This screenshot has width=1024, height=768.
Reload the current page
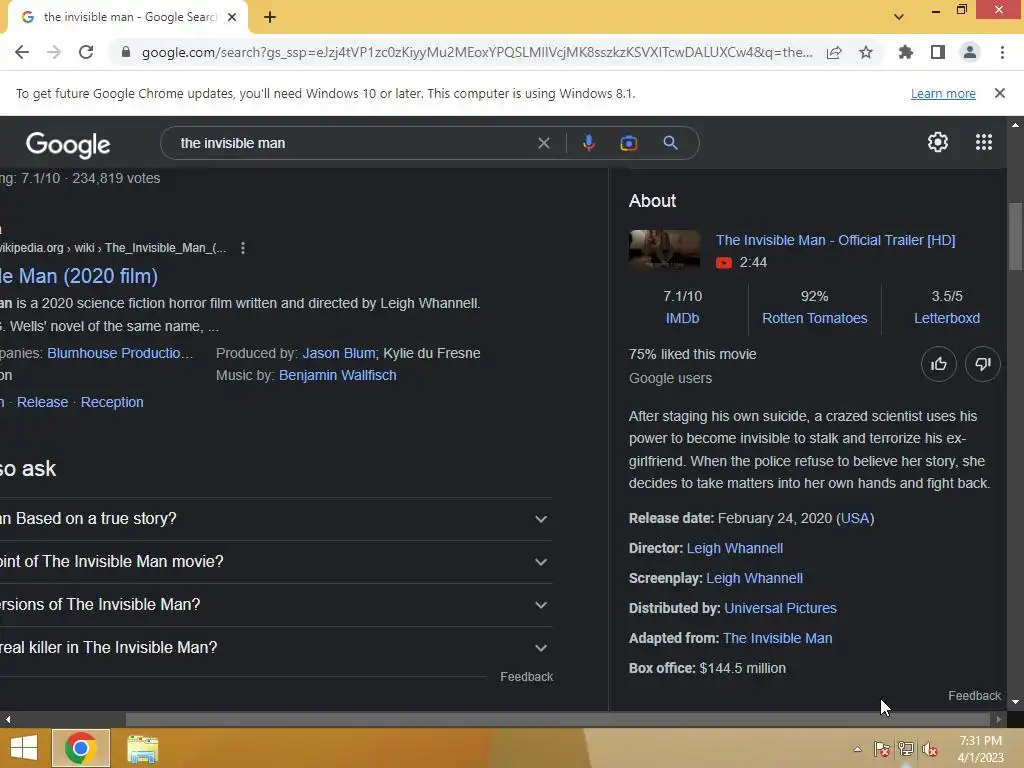(86, 52)
